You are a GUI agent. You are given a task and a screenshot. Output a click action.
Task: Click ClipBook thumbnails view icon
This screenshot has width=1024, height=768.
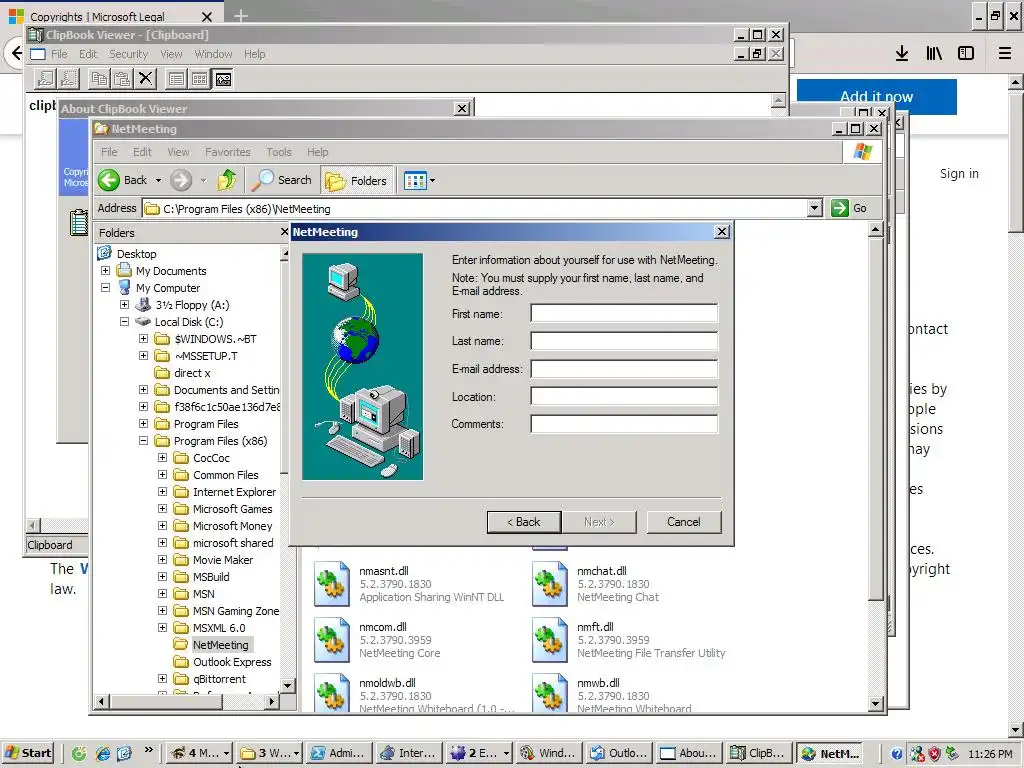pyautogui.click(x=199, y=79)
